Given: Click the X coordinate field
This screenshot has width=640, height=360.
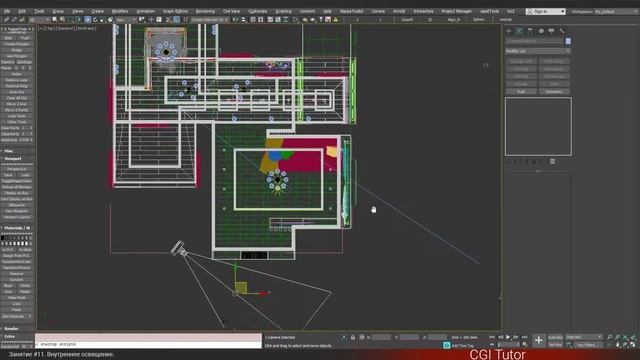Looking at the screenshot, I should 381,338.
